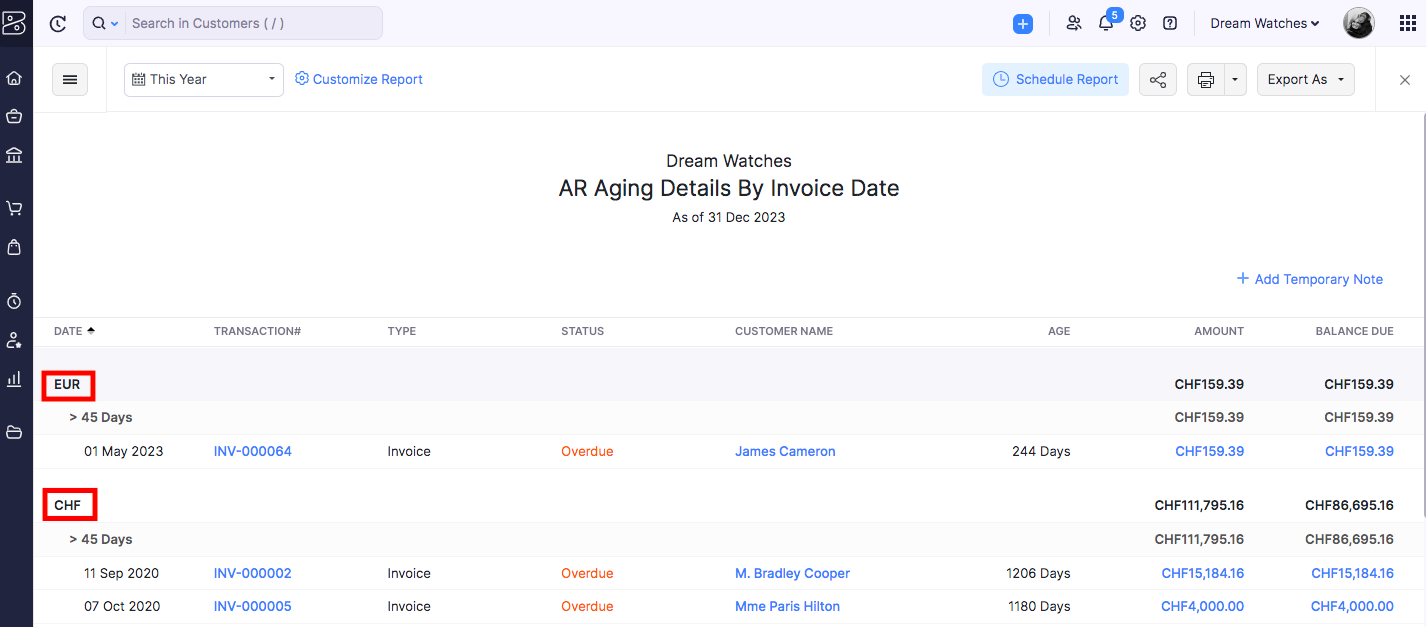Open customer Mme Paris Hilton
Viewport: 1426px width, 627px height.
[787, 606]
